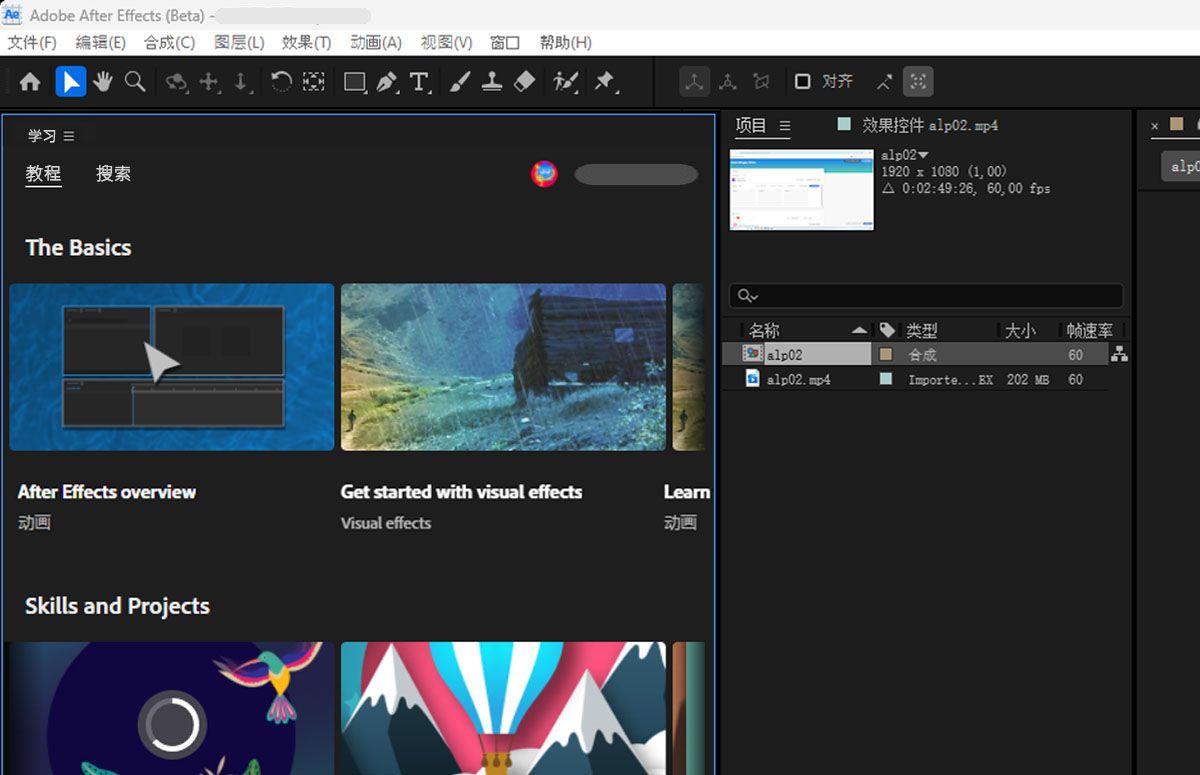Select the Hand tool
The height and width of the screenshot is (775, 1200).
click(x=103, y=82)
